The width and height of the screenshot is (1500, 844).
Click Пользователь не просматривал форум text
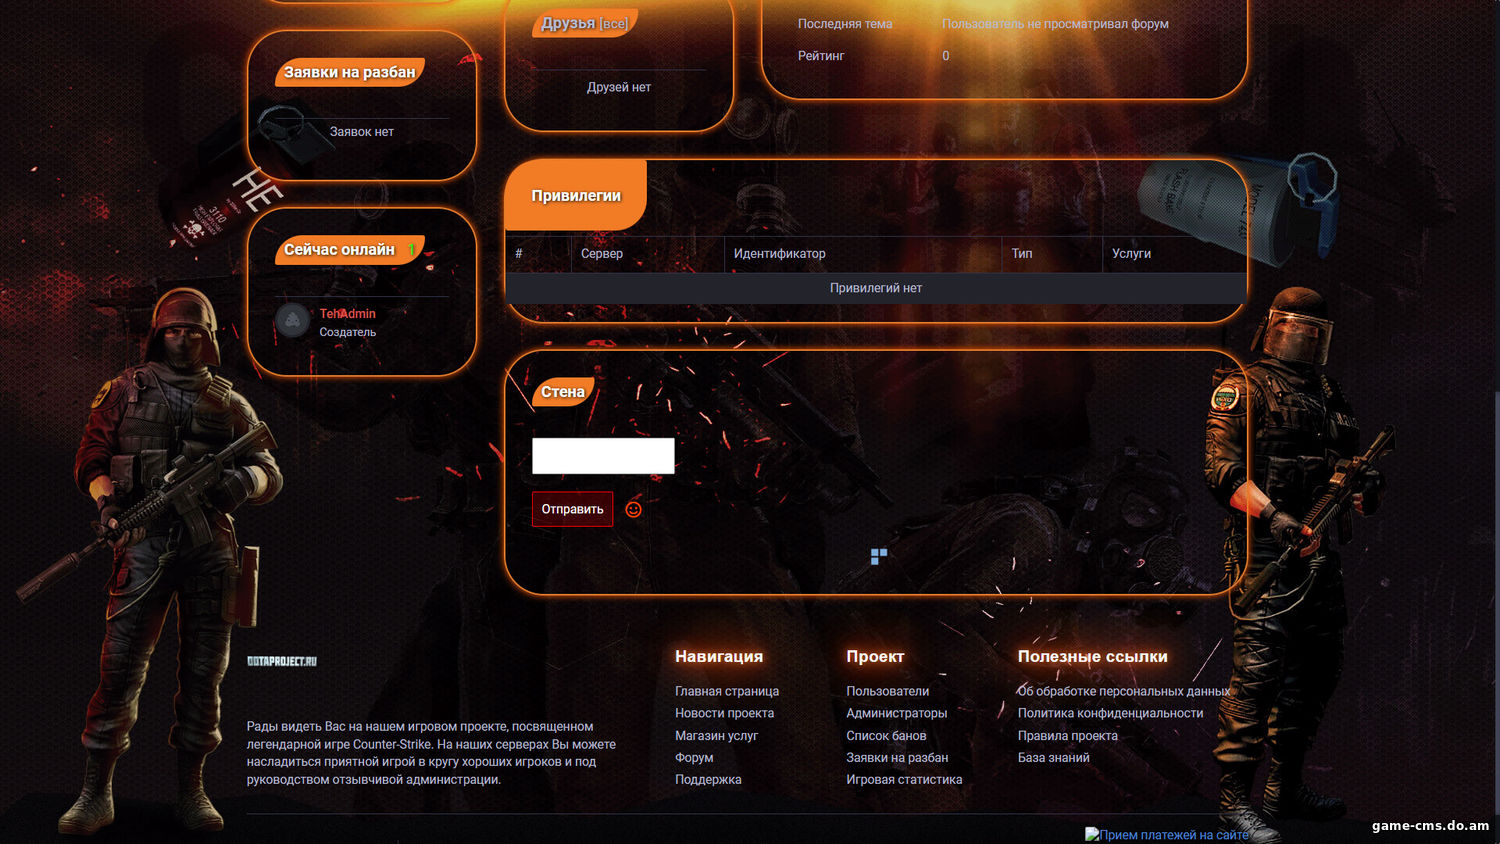point(1055,24)
